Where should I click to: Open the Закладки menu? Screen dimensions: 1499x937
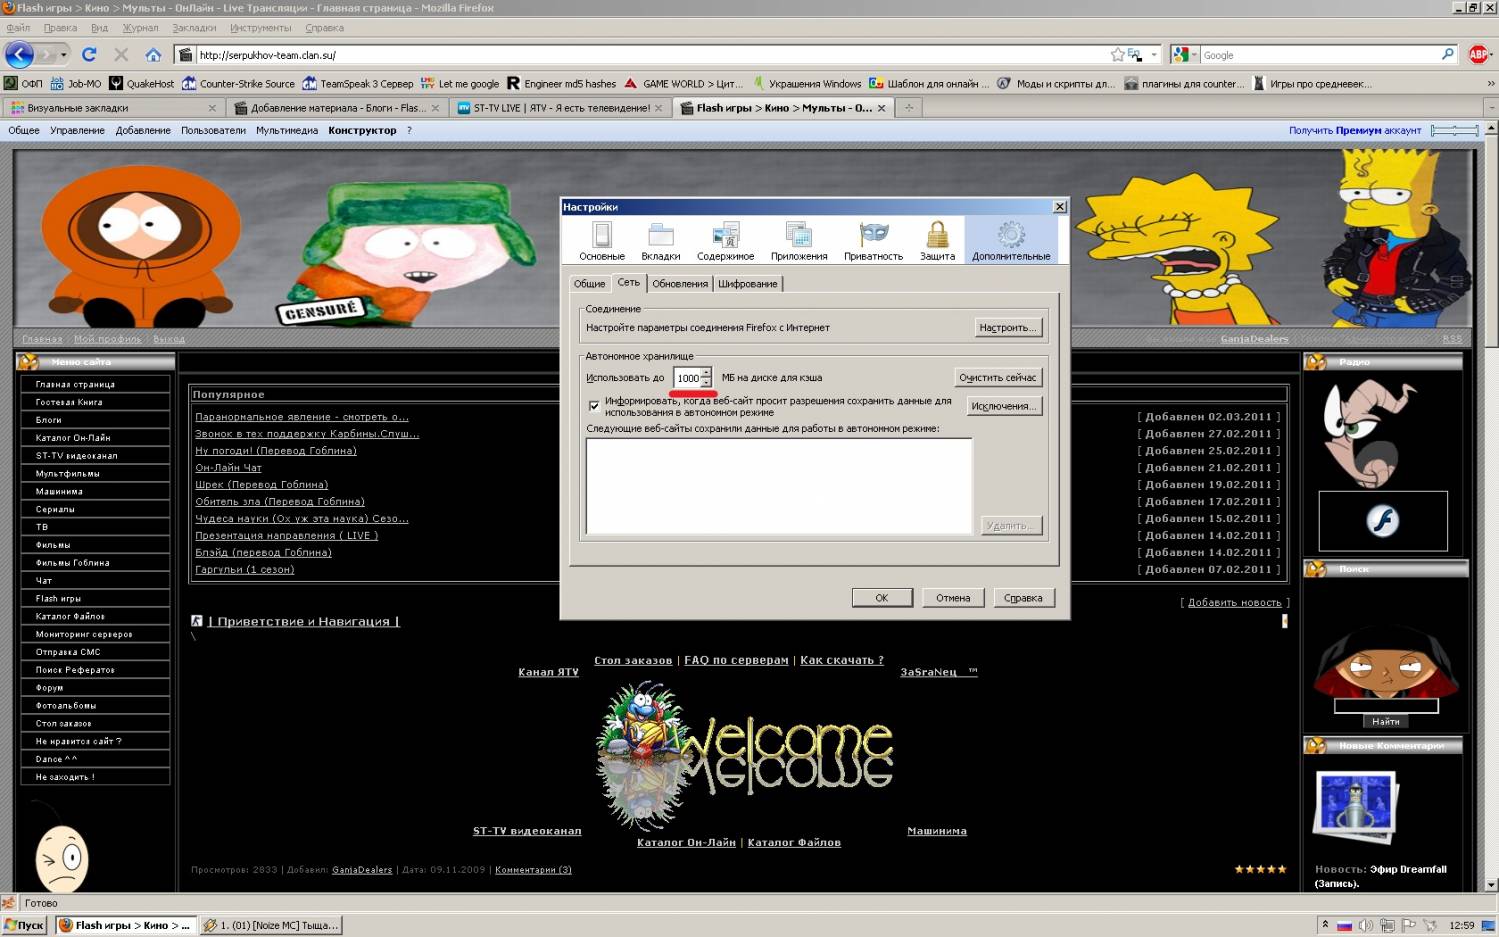[x=194, y=28]
